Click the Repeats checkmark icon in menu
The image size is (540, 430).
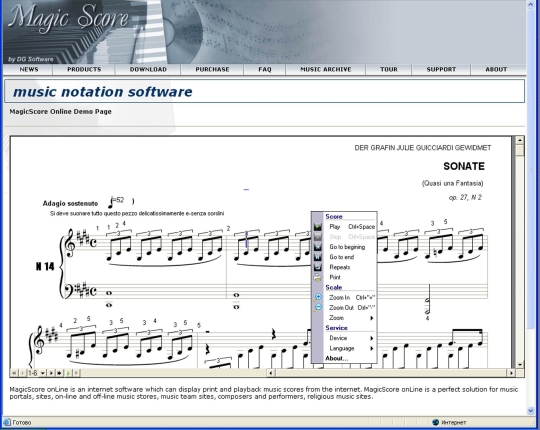[x=318, y=268]
